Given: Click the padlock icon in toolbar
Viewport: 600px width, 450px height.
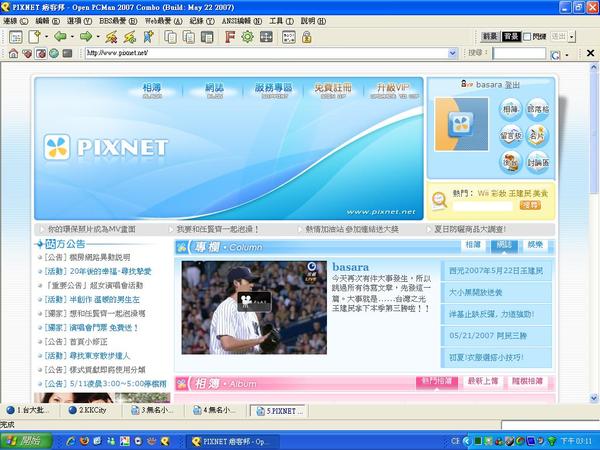Looking at the screenshot, I should (x=307, y=37).
